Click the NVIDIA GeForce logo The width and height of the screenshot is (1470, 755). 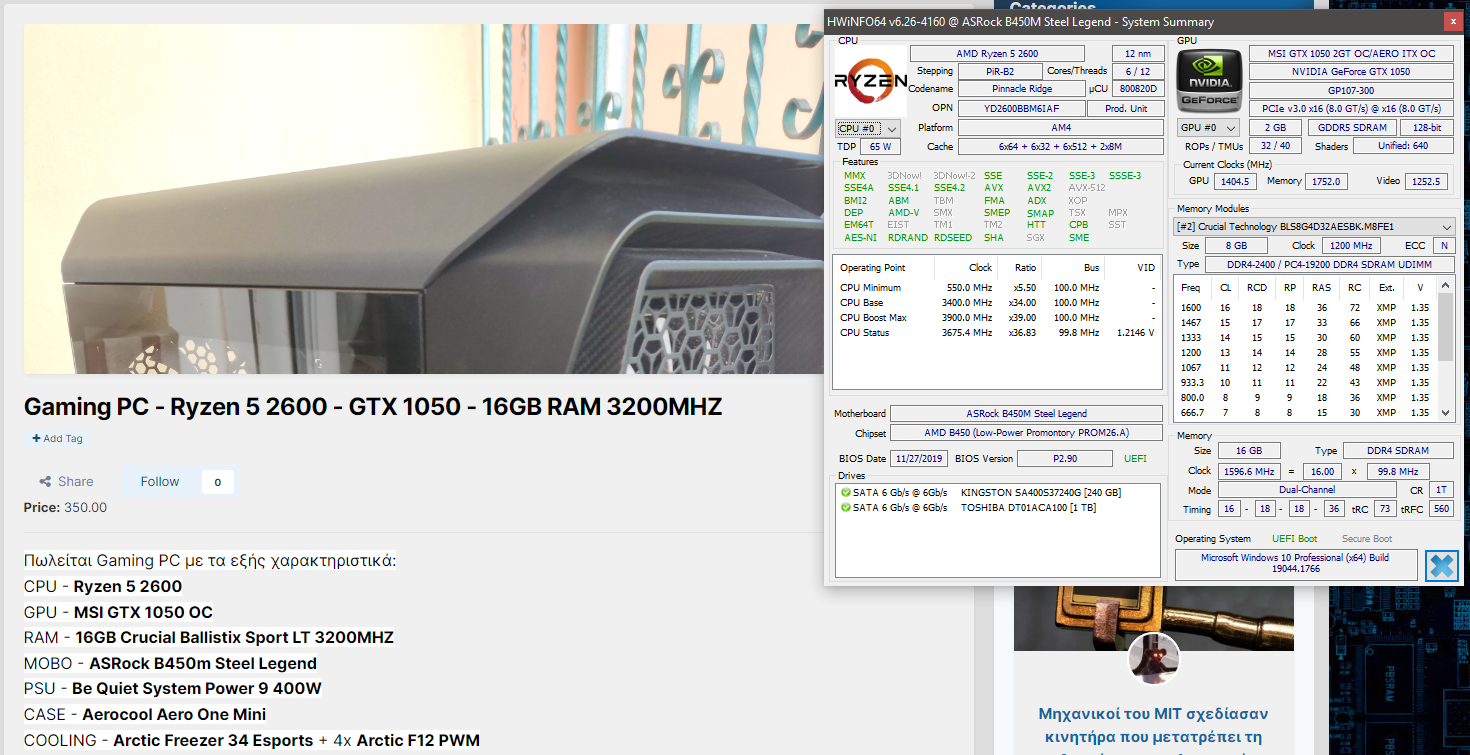(x=1208, y=80)
